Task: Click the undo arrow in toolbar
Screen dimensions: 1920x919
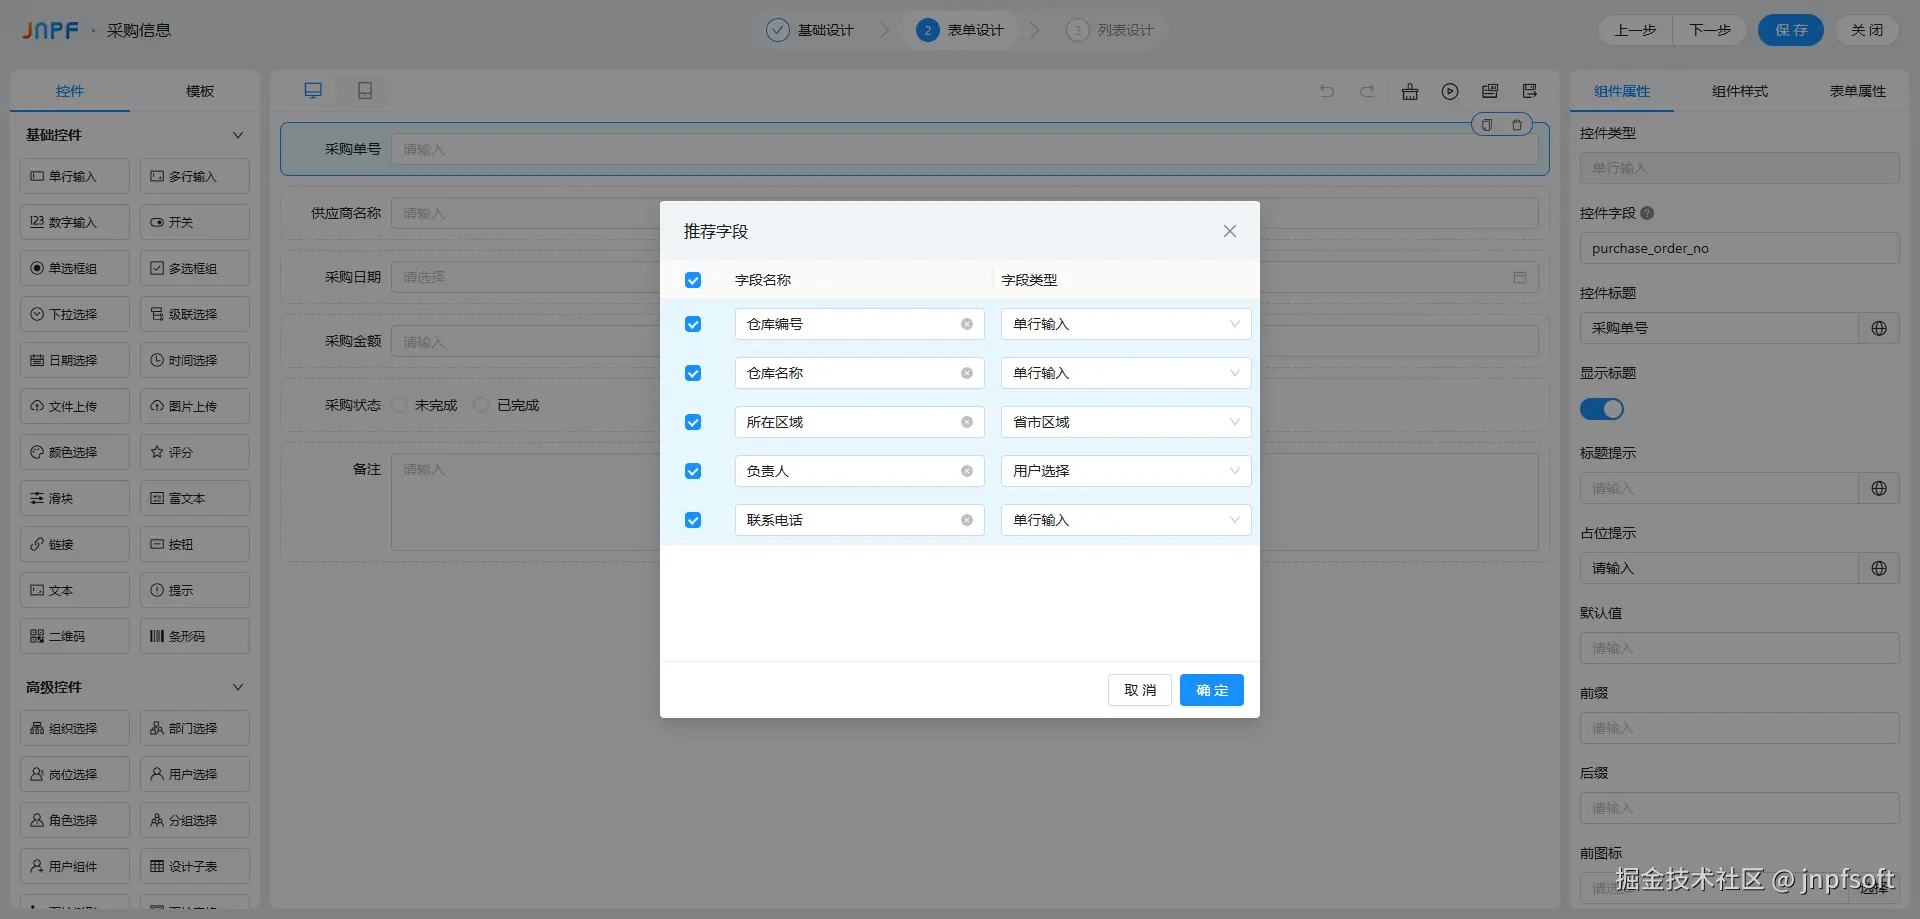Action: pyautogui.click(x=1327, y=91)
